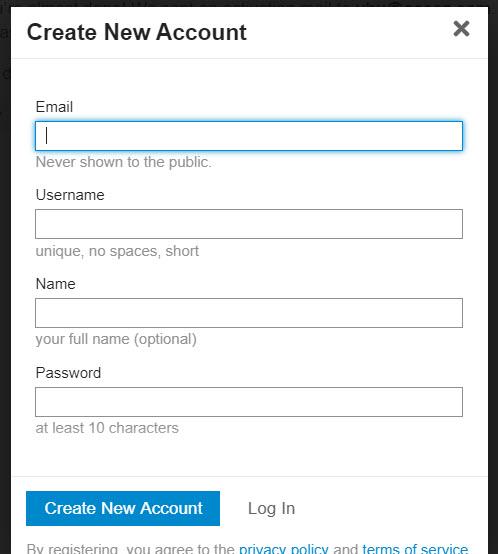Click the Name field label

point(55,284)
